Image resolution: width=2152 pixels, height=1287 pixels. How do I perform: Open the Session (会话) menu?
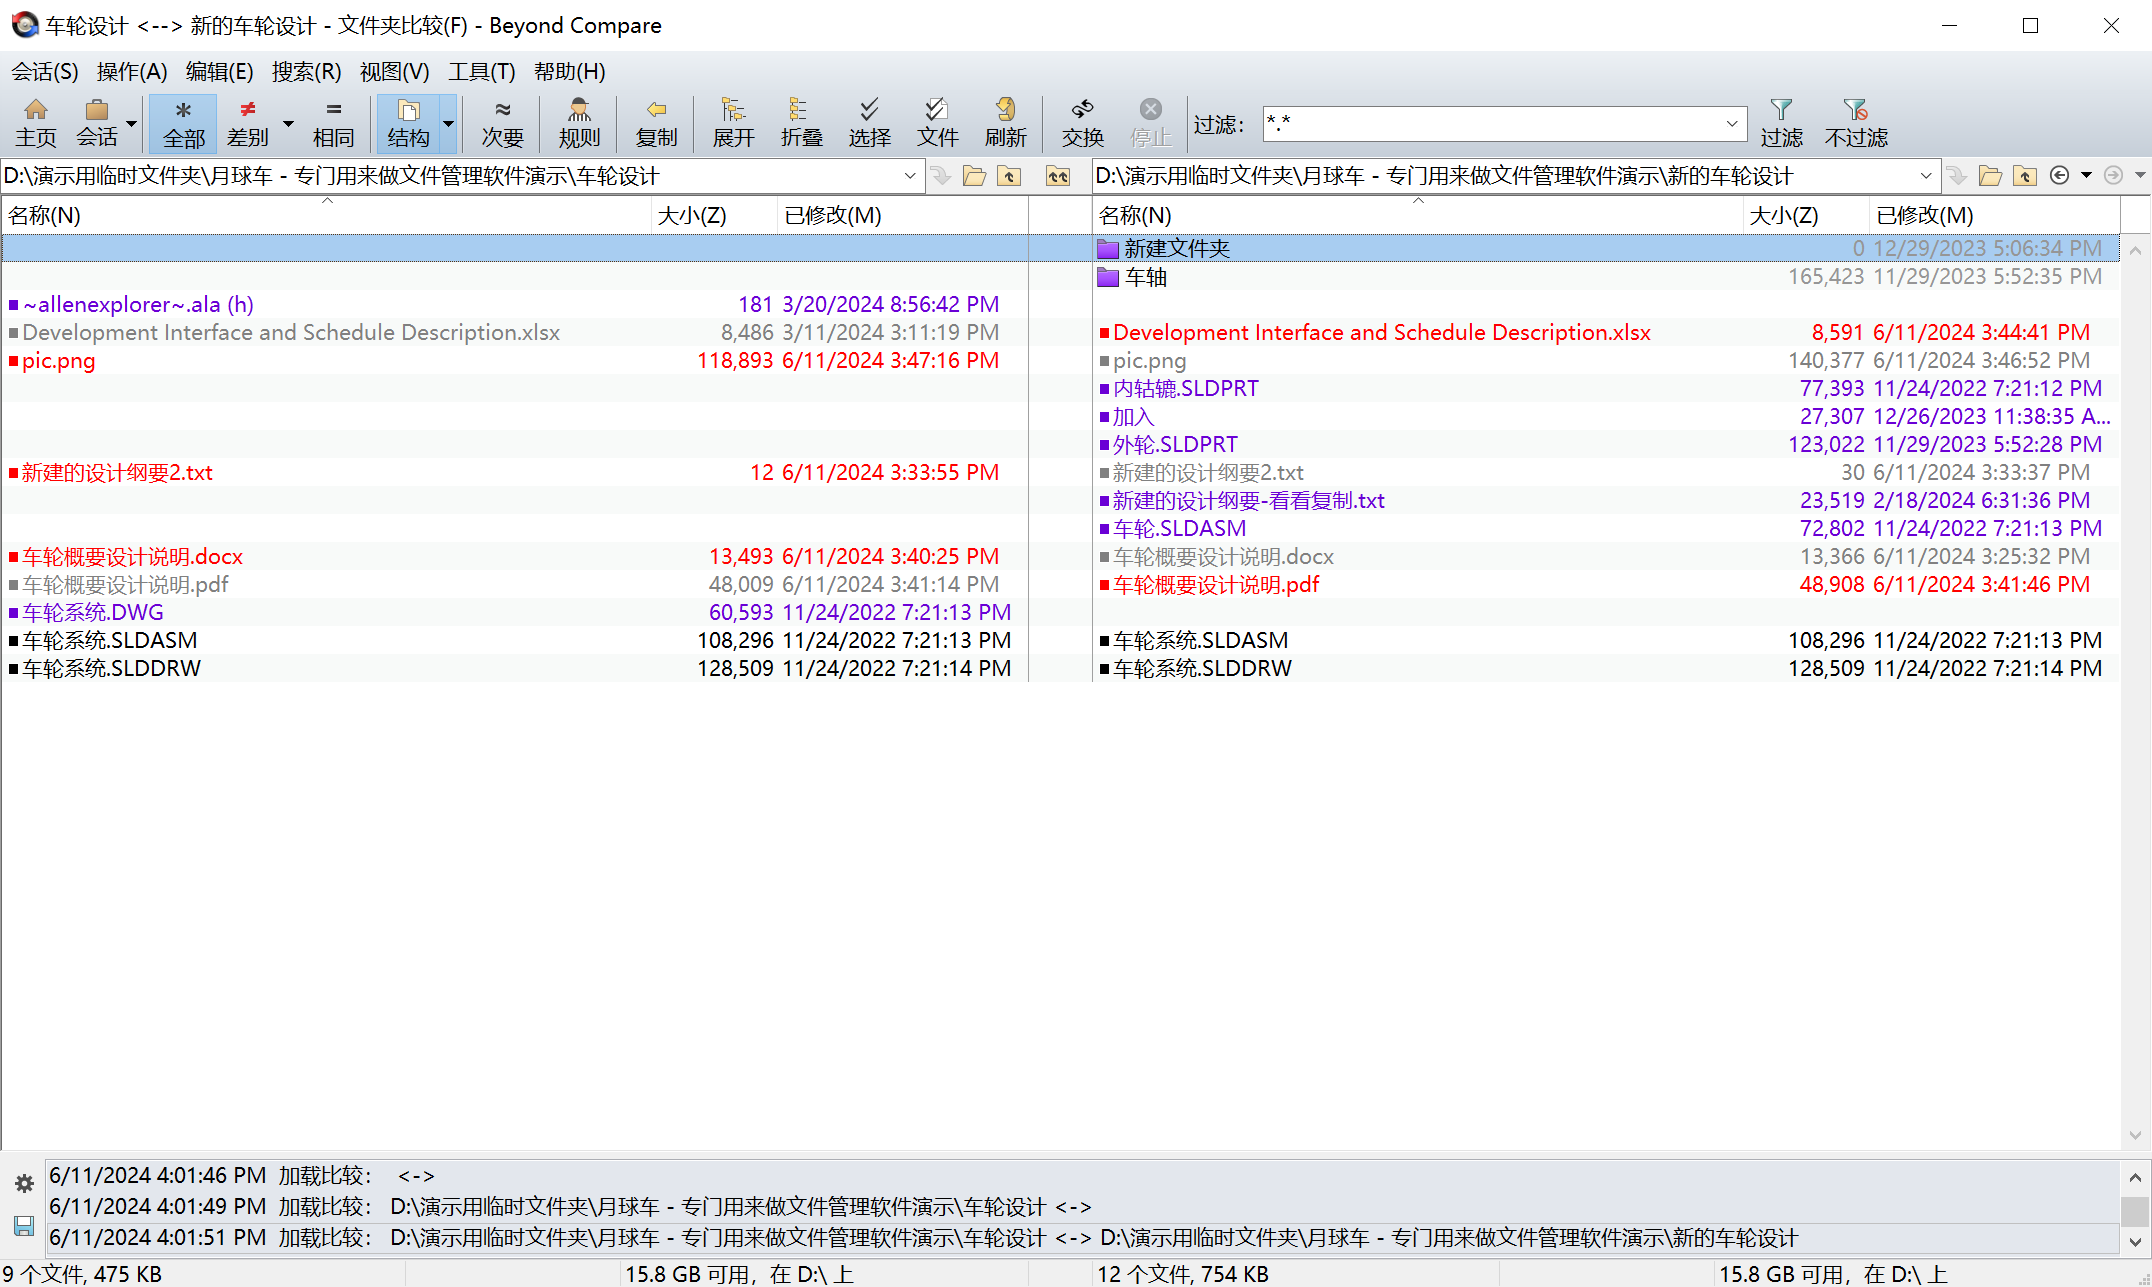tap(45, 72)
